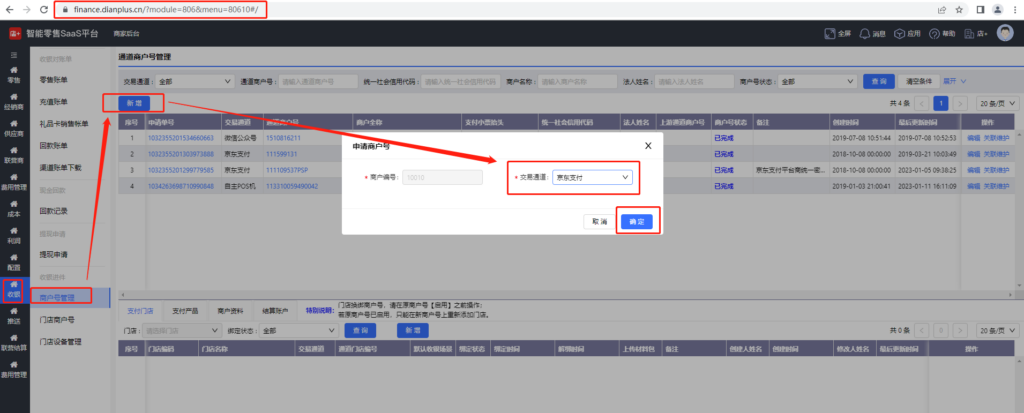Click 取消 in the 申请商户号 dialog

point(600,222)
